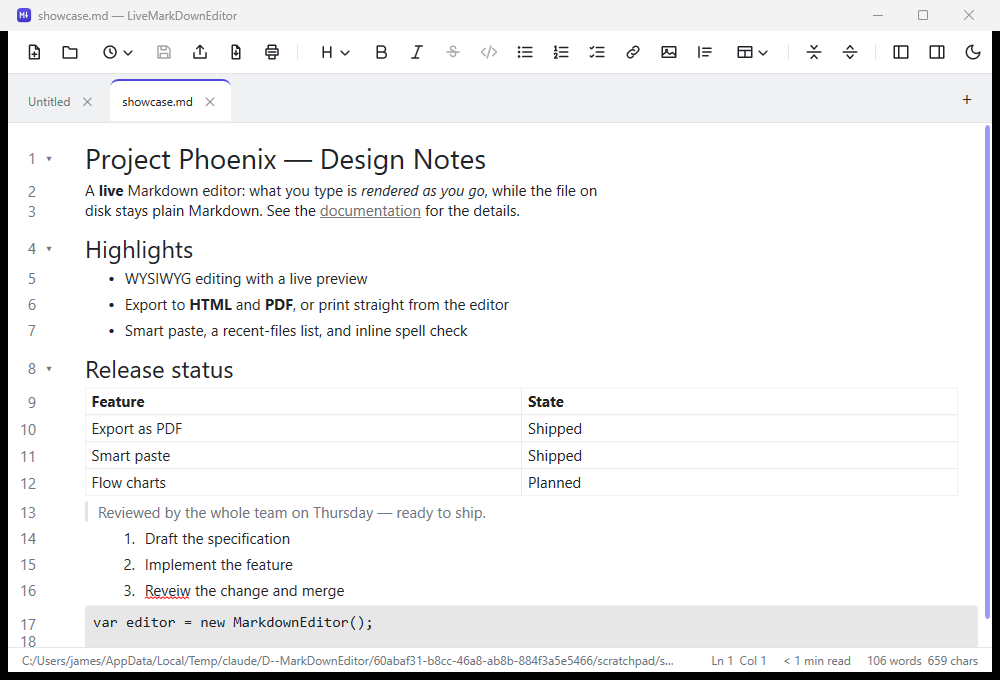
Task: Insert an image using the picture icon
Action: (668, 52)
